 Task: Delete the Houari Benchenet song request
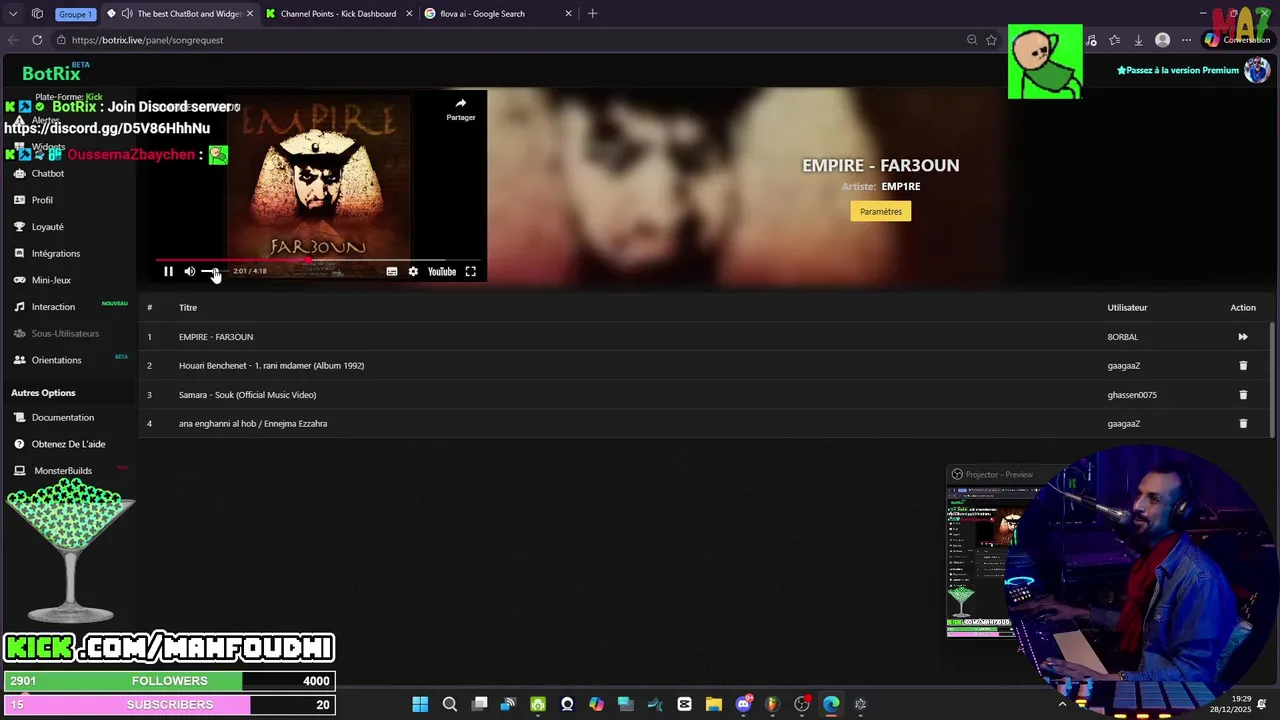tap(1243, 366)
